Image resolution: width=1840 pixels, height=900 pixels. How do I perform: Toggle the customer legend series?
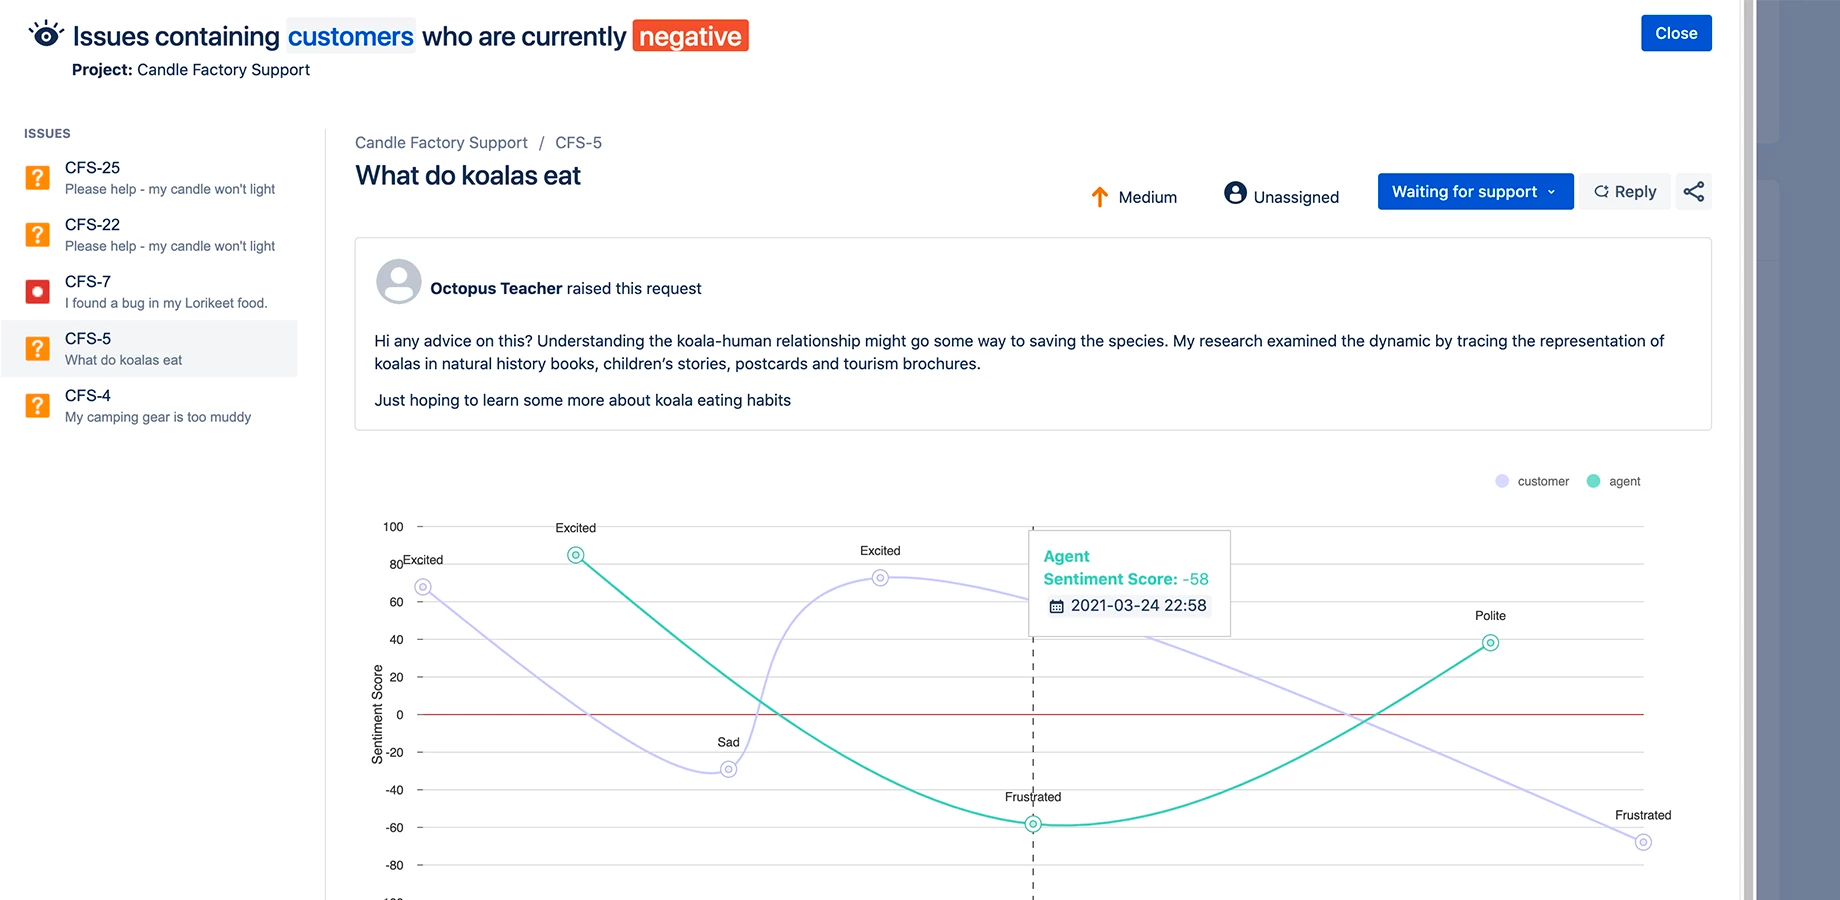click(x=1532, y=481)
